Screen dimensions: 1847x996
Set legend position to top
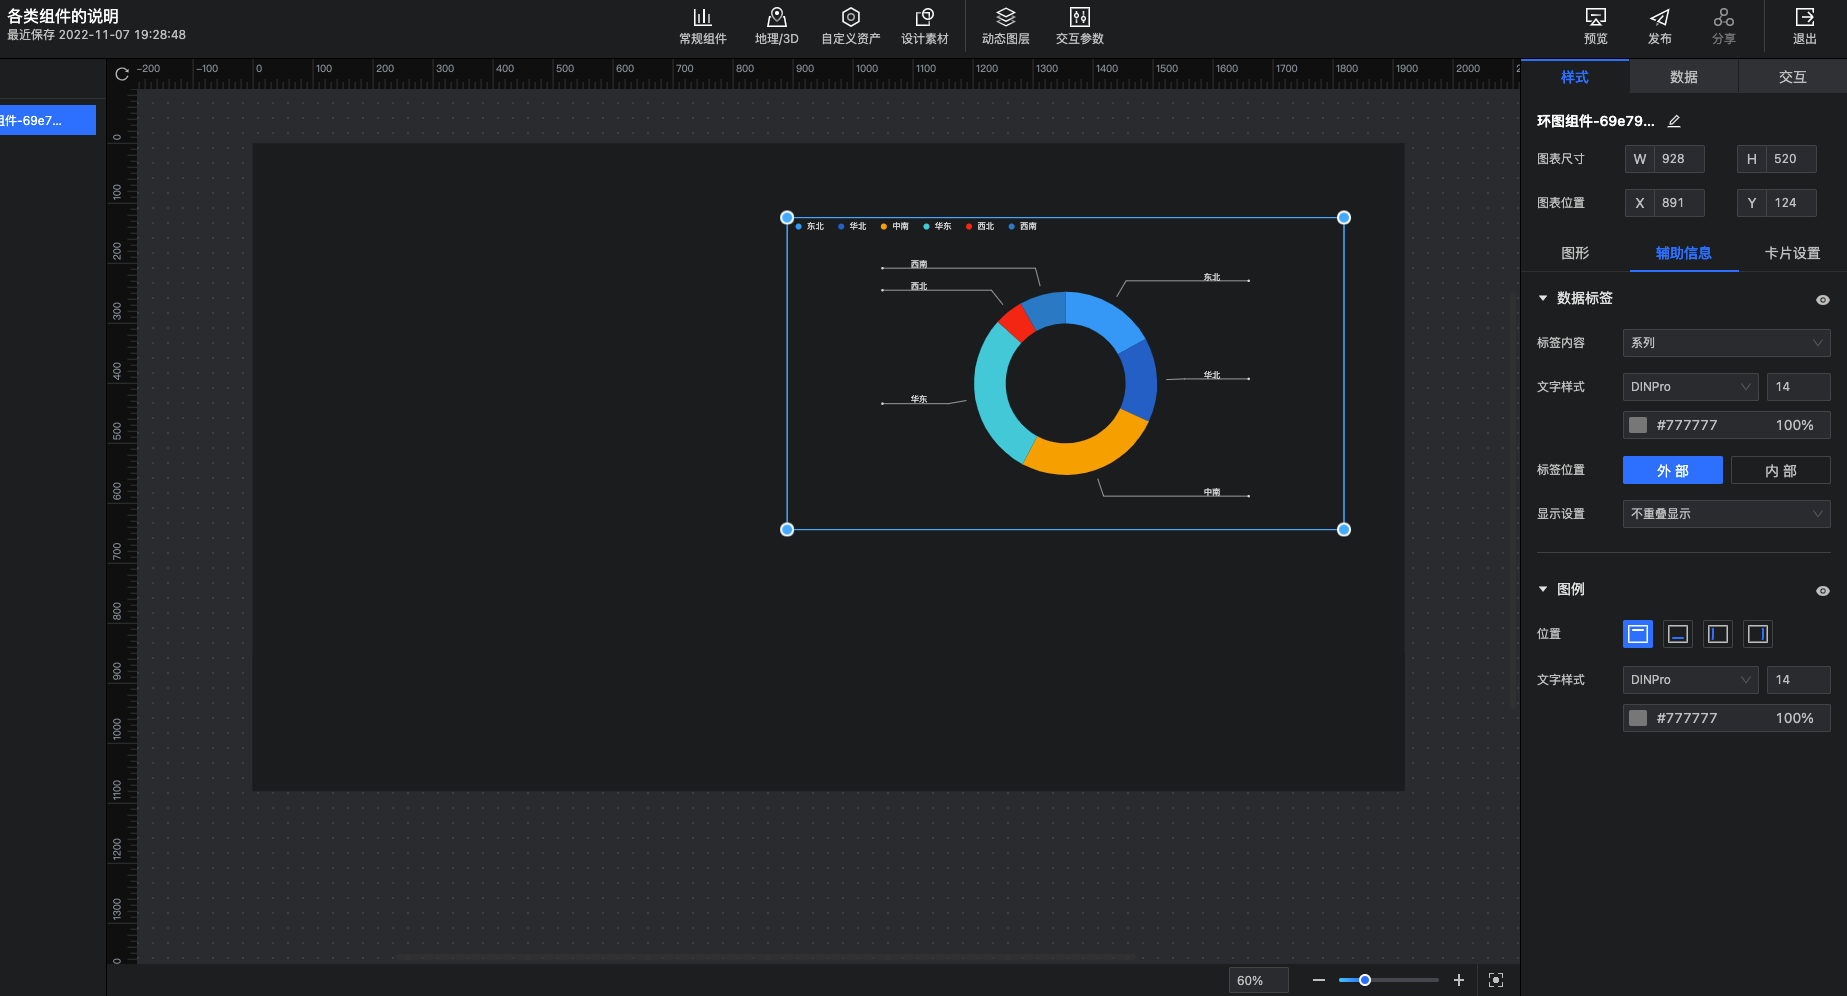coord(1638,634)
